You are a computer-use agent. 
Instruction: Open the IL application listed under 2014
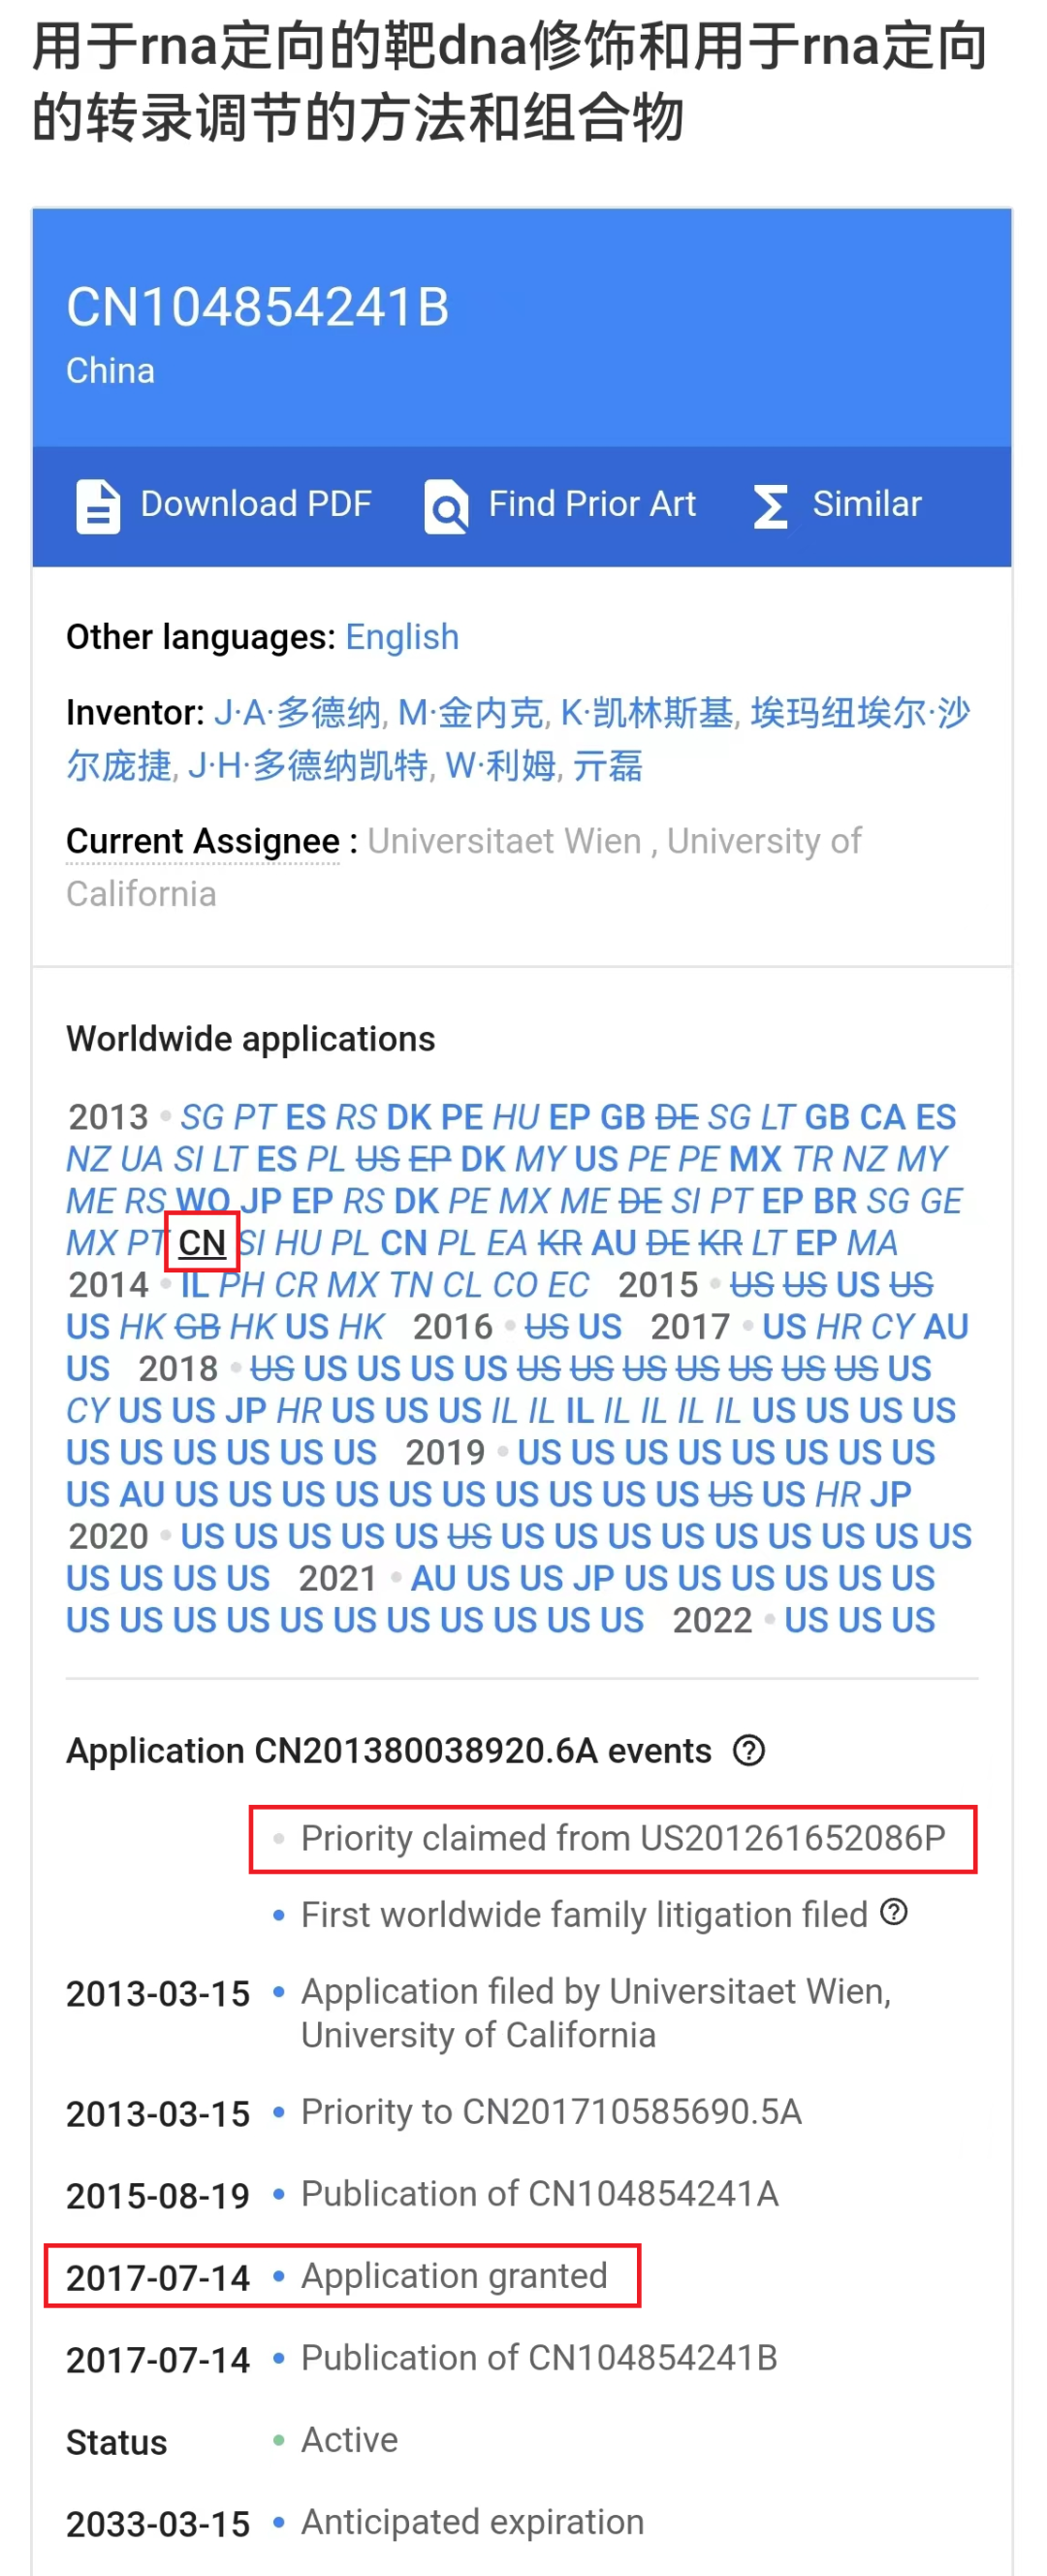coord(195,1285)
